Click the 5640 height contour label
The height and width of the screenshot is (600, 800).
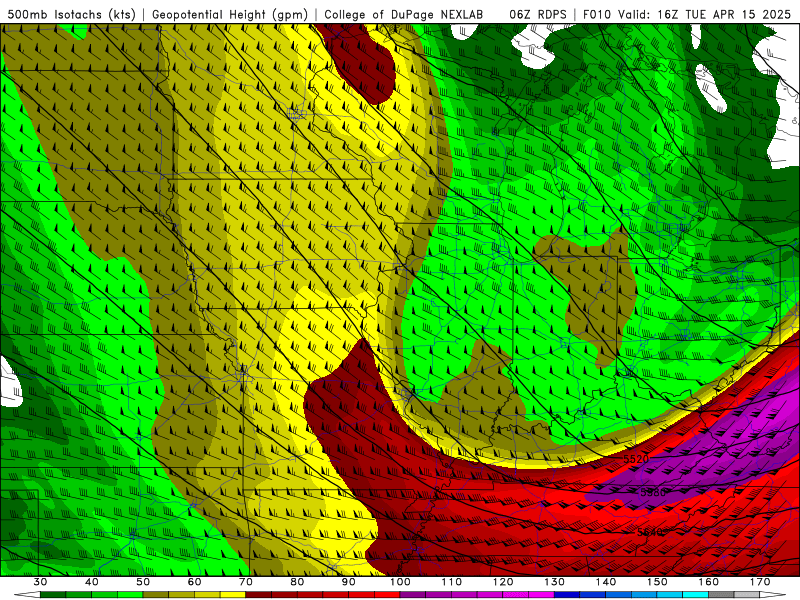650,532
